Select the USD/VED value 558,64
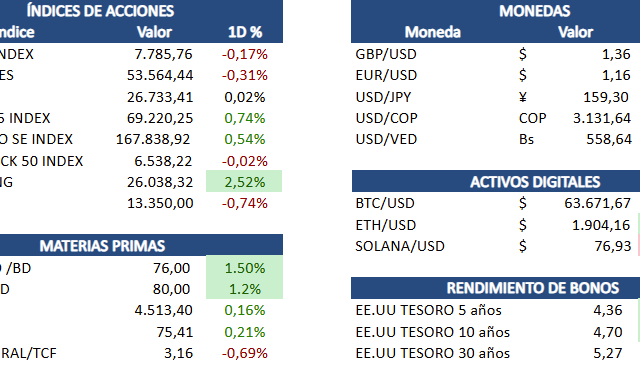This screenshot has width=640, height=365. click(x=609, y=139)
